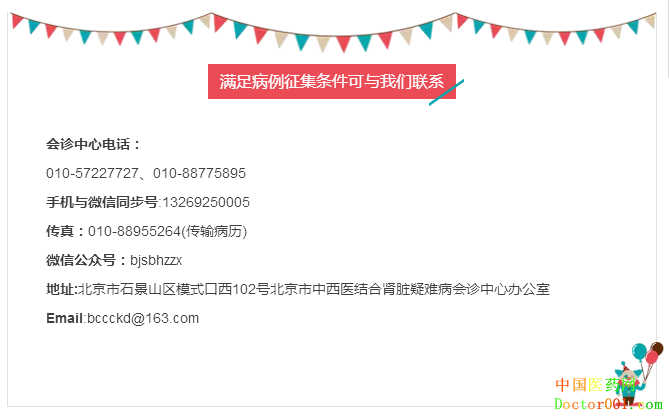
Task: Click the scrollbar at the right edge
Action: [x=667, y=38]
